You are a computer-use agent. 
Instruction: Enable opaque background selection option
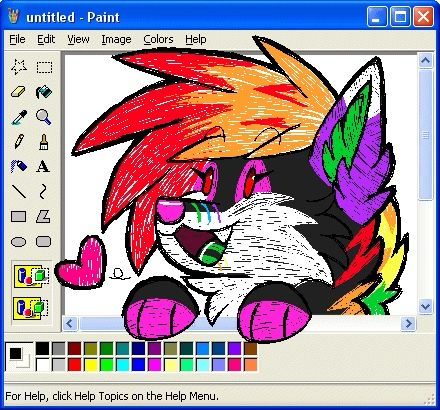pos(31,276)
